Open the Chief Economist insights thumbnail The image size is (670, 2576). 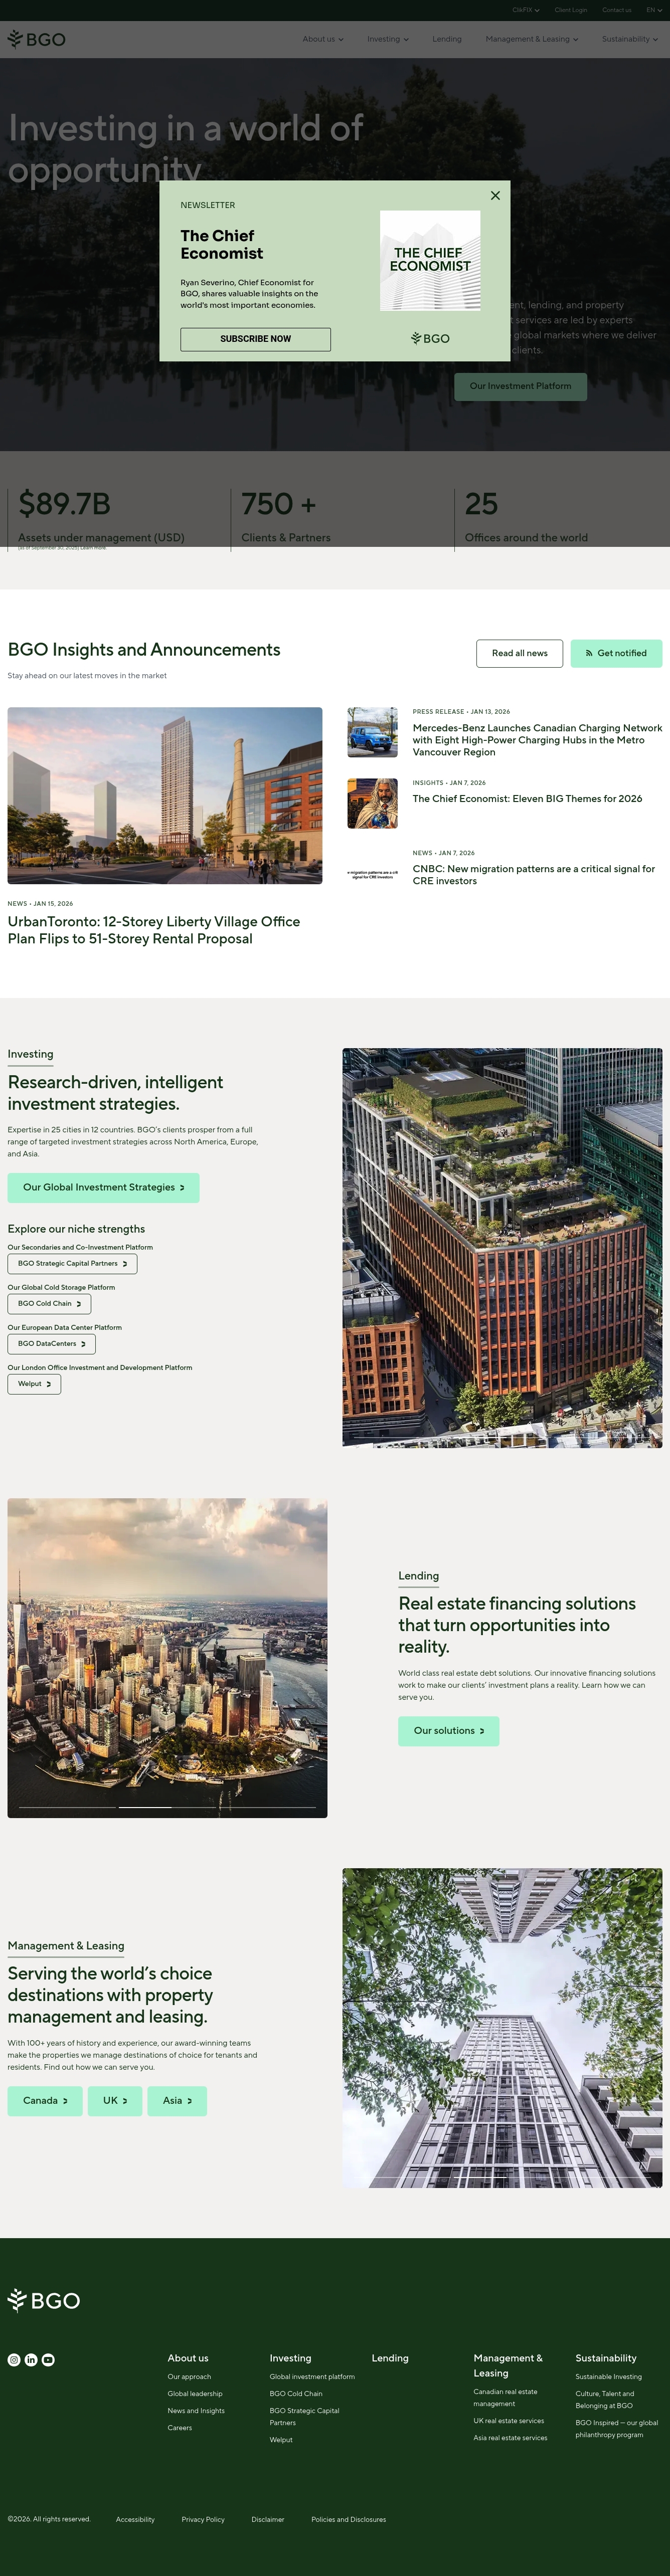tap(372, 803)
